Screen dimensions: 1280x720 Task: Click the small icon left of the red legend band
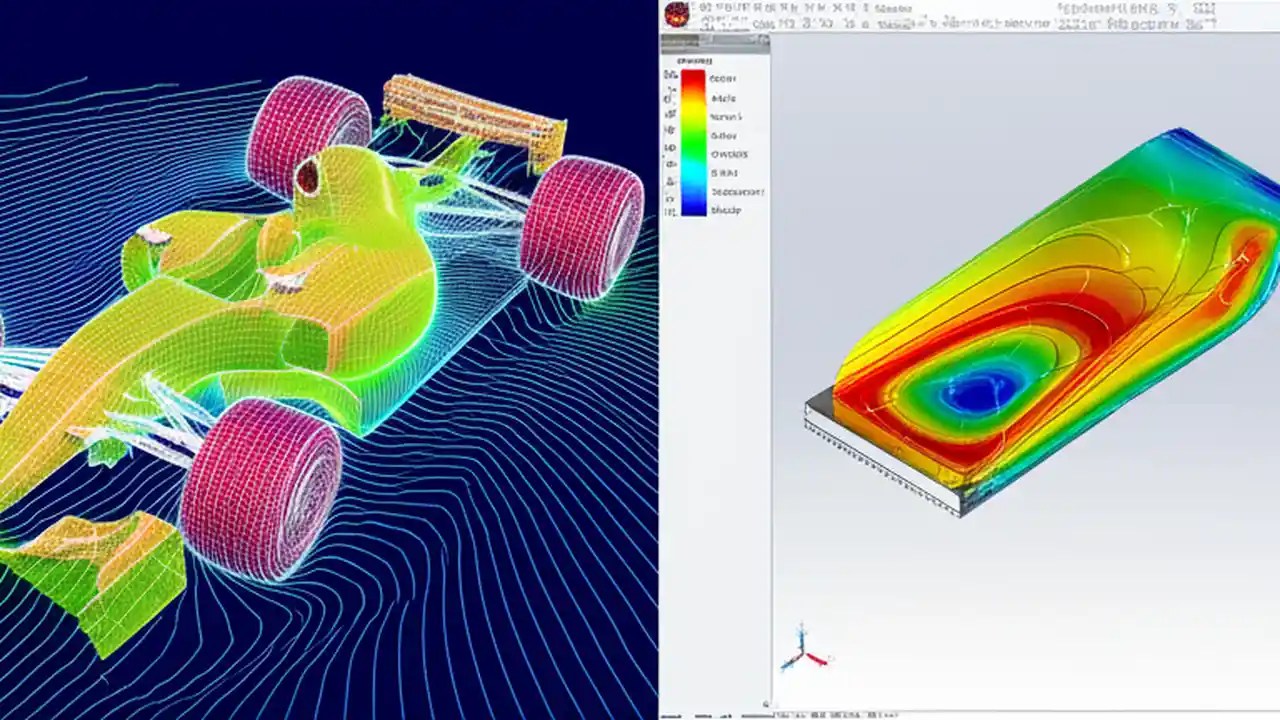pyautogui.click(x=672, y=76)
